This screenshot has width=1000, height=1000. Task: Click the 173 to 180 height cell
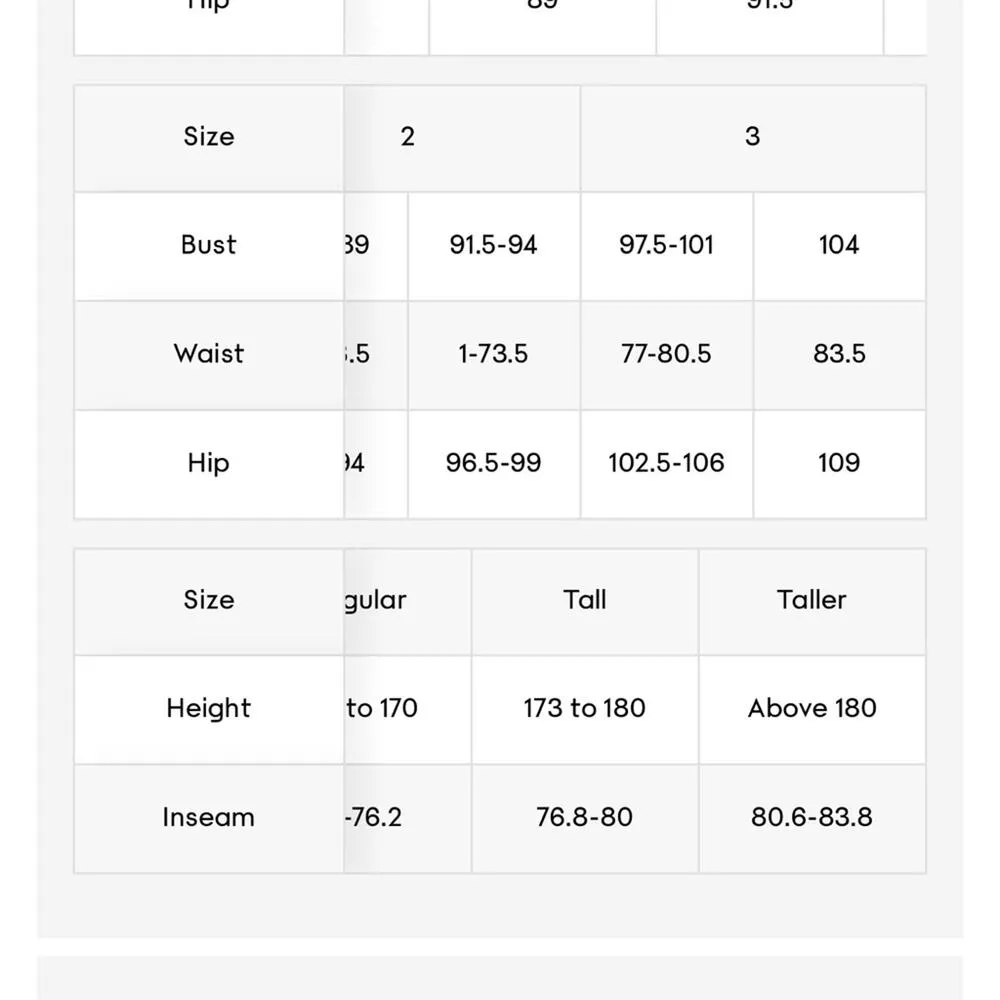584,709
